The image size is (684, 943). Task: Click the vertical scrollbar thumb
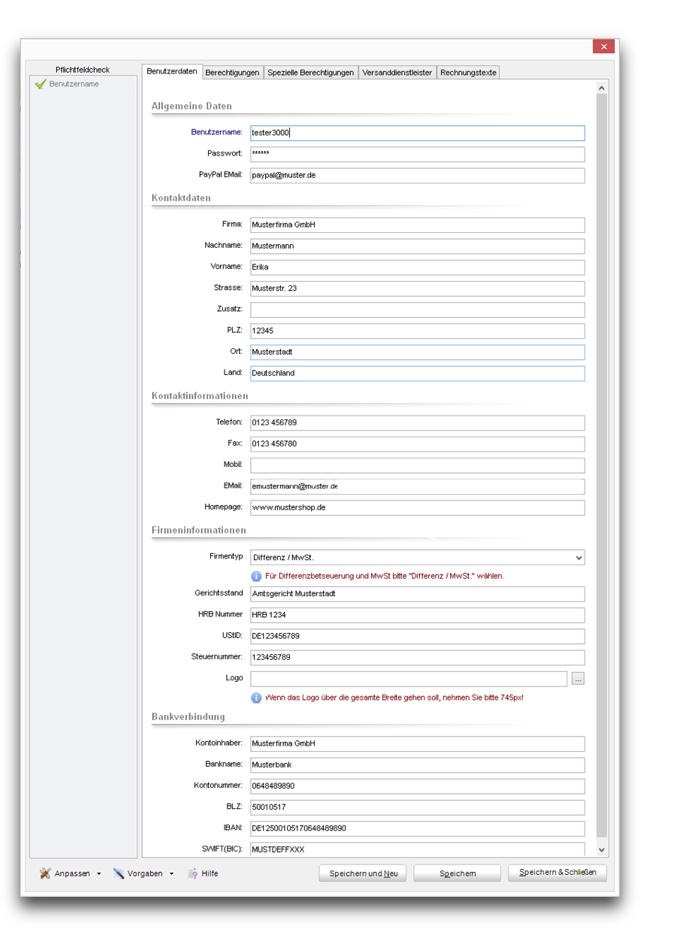602,464
